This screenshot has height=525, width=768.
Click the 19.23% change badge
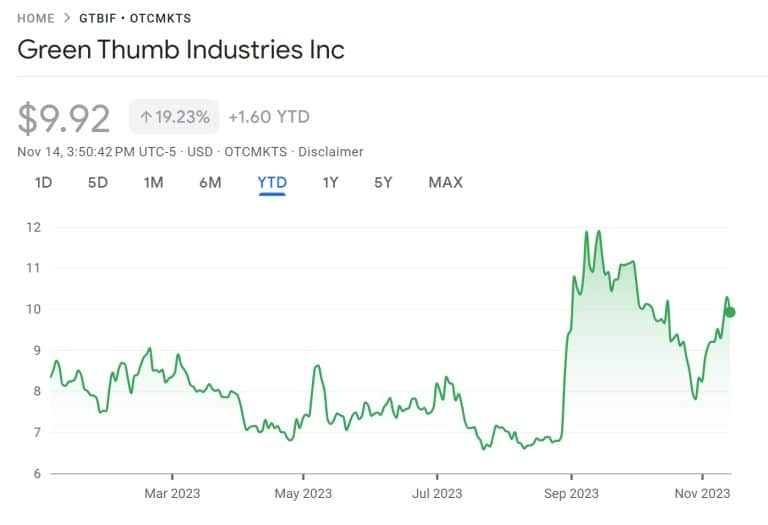point(174,117)
